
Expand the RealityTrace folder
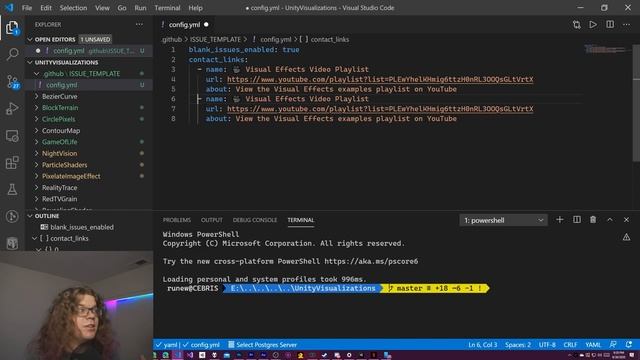[37, 188]
